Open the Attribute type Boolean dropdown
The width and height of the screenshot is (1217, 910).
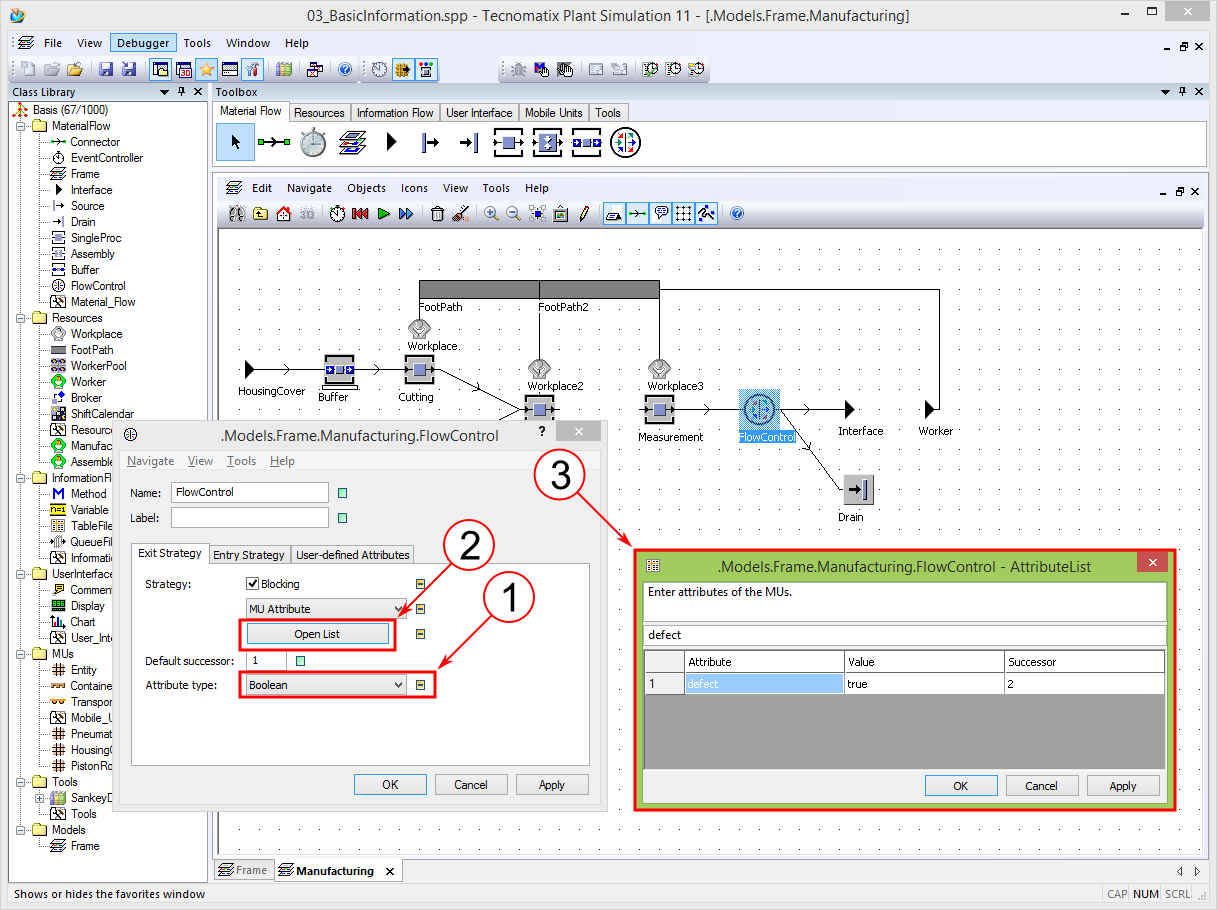[x=327, y=685]
